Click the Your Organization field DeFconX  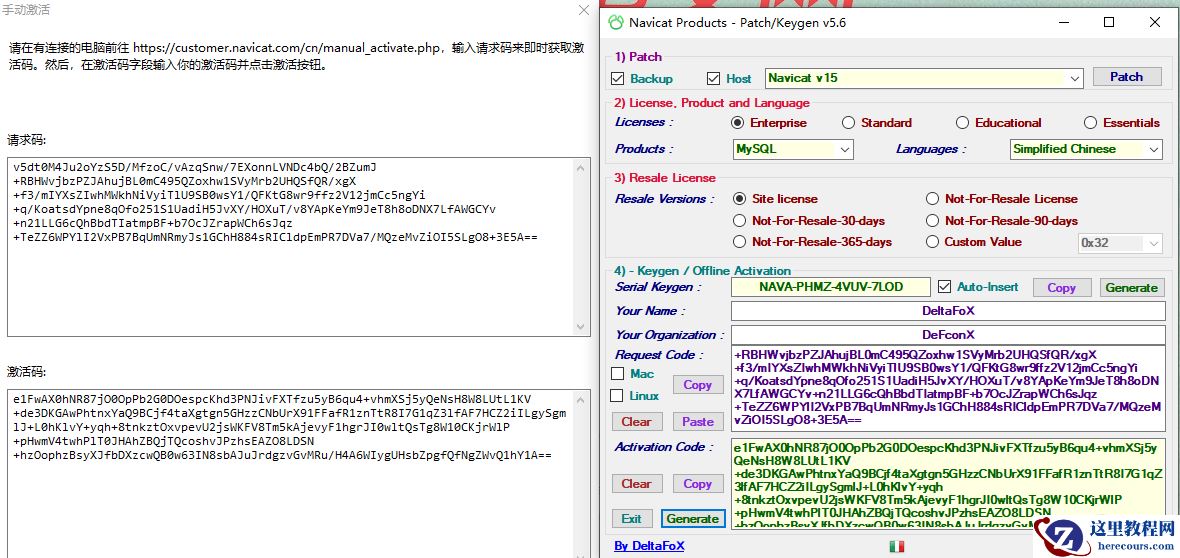point(947,334)
